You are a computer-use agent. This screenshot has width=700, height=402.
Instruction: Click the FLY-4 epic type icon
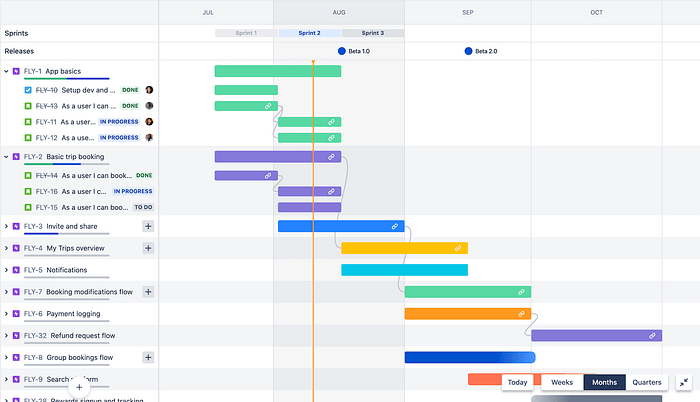(x=16, y=248)
